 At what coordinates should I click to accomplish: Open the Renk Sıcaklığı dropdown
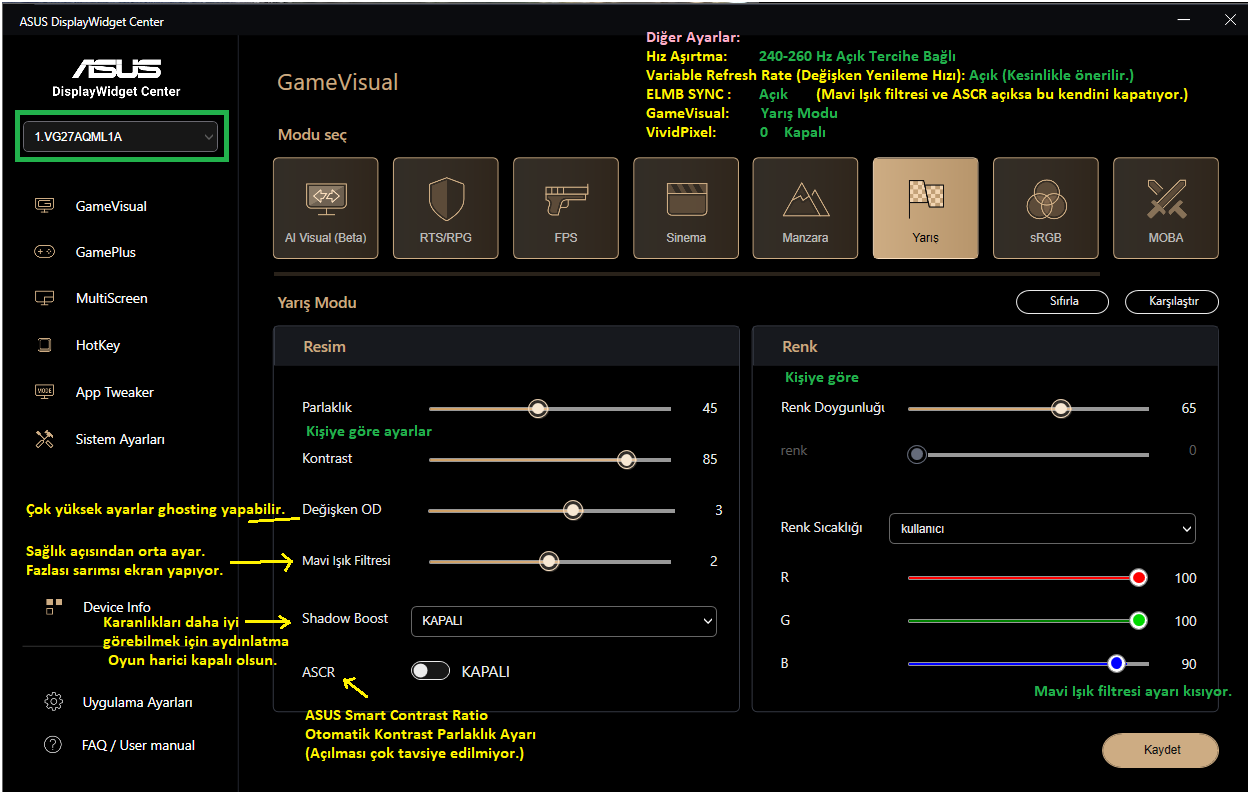click(1041, 528)
